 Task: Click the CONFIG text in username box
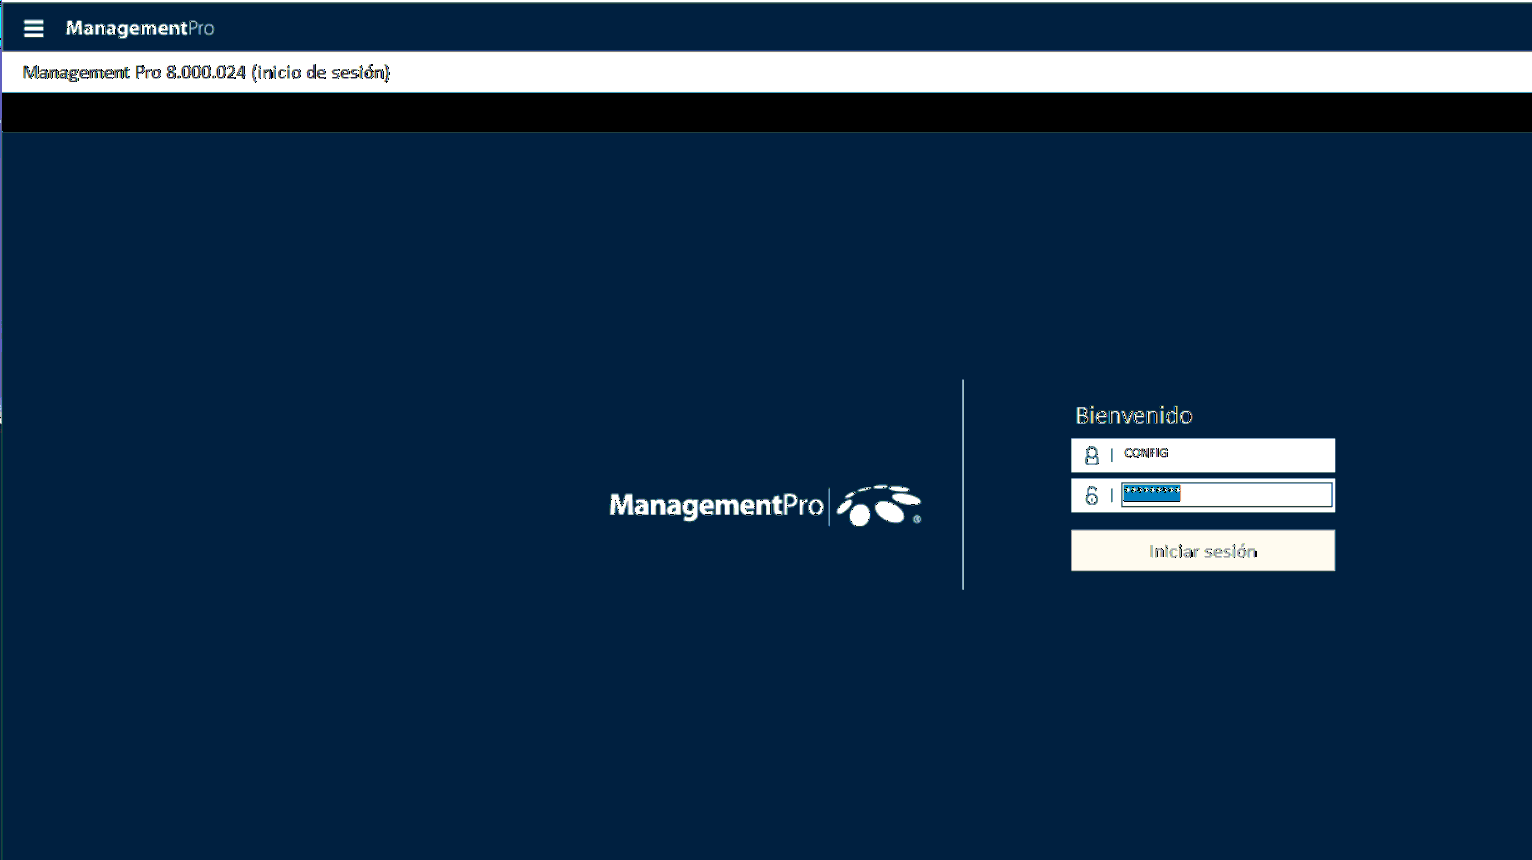(1146, 453)
